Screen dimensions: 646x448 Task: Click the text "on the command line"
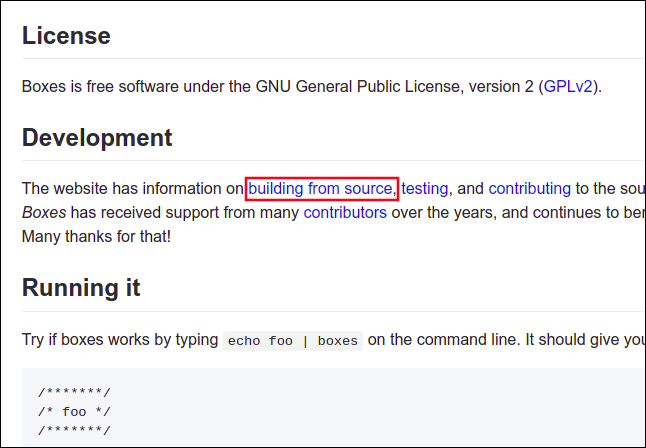446,340
